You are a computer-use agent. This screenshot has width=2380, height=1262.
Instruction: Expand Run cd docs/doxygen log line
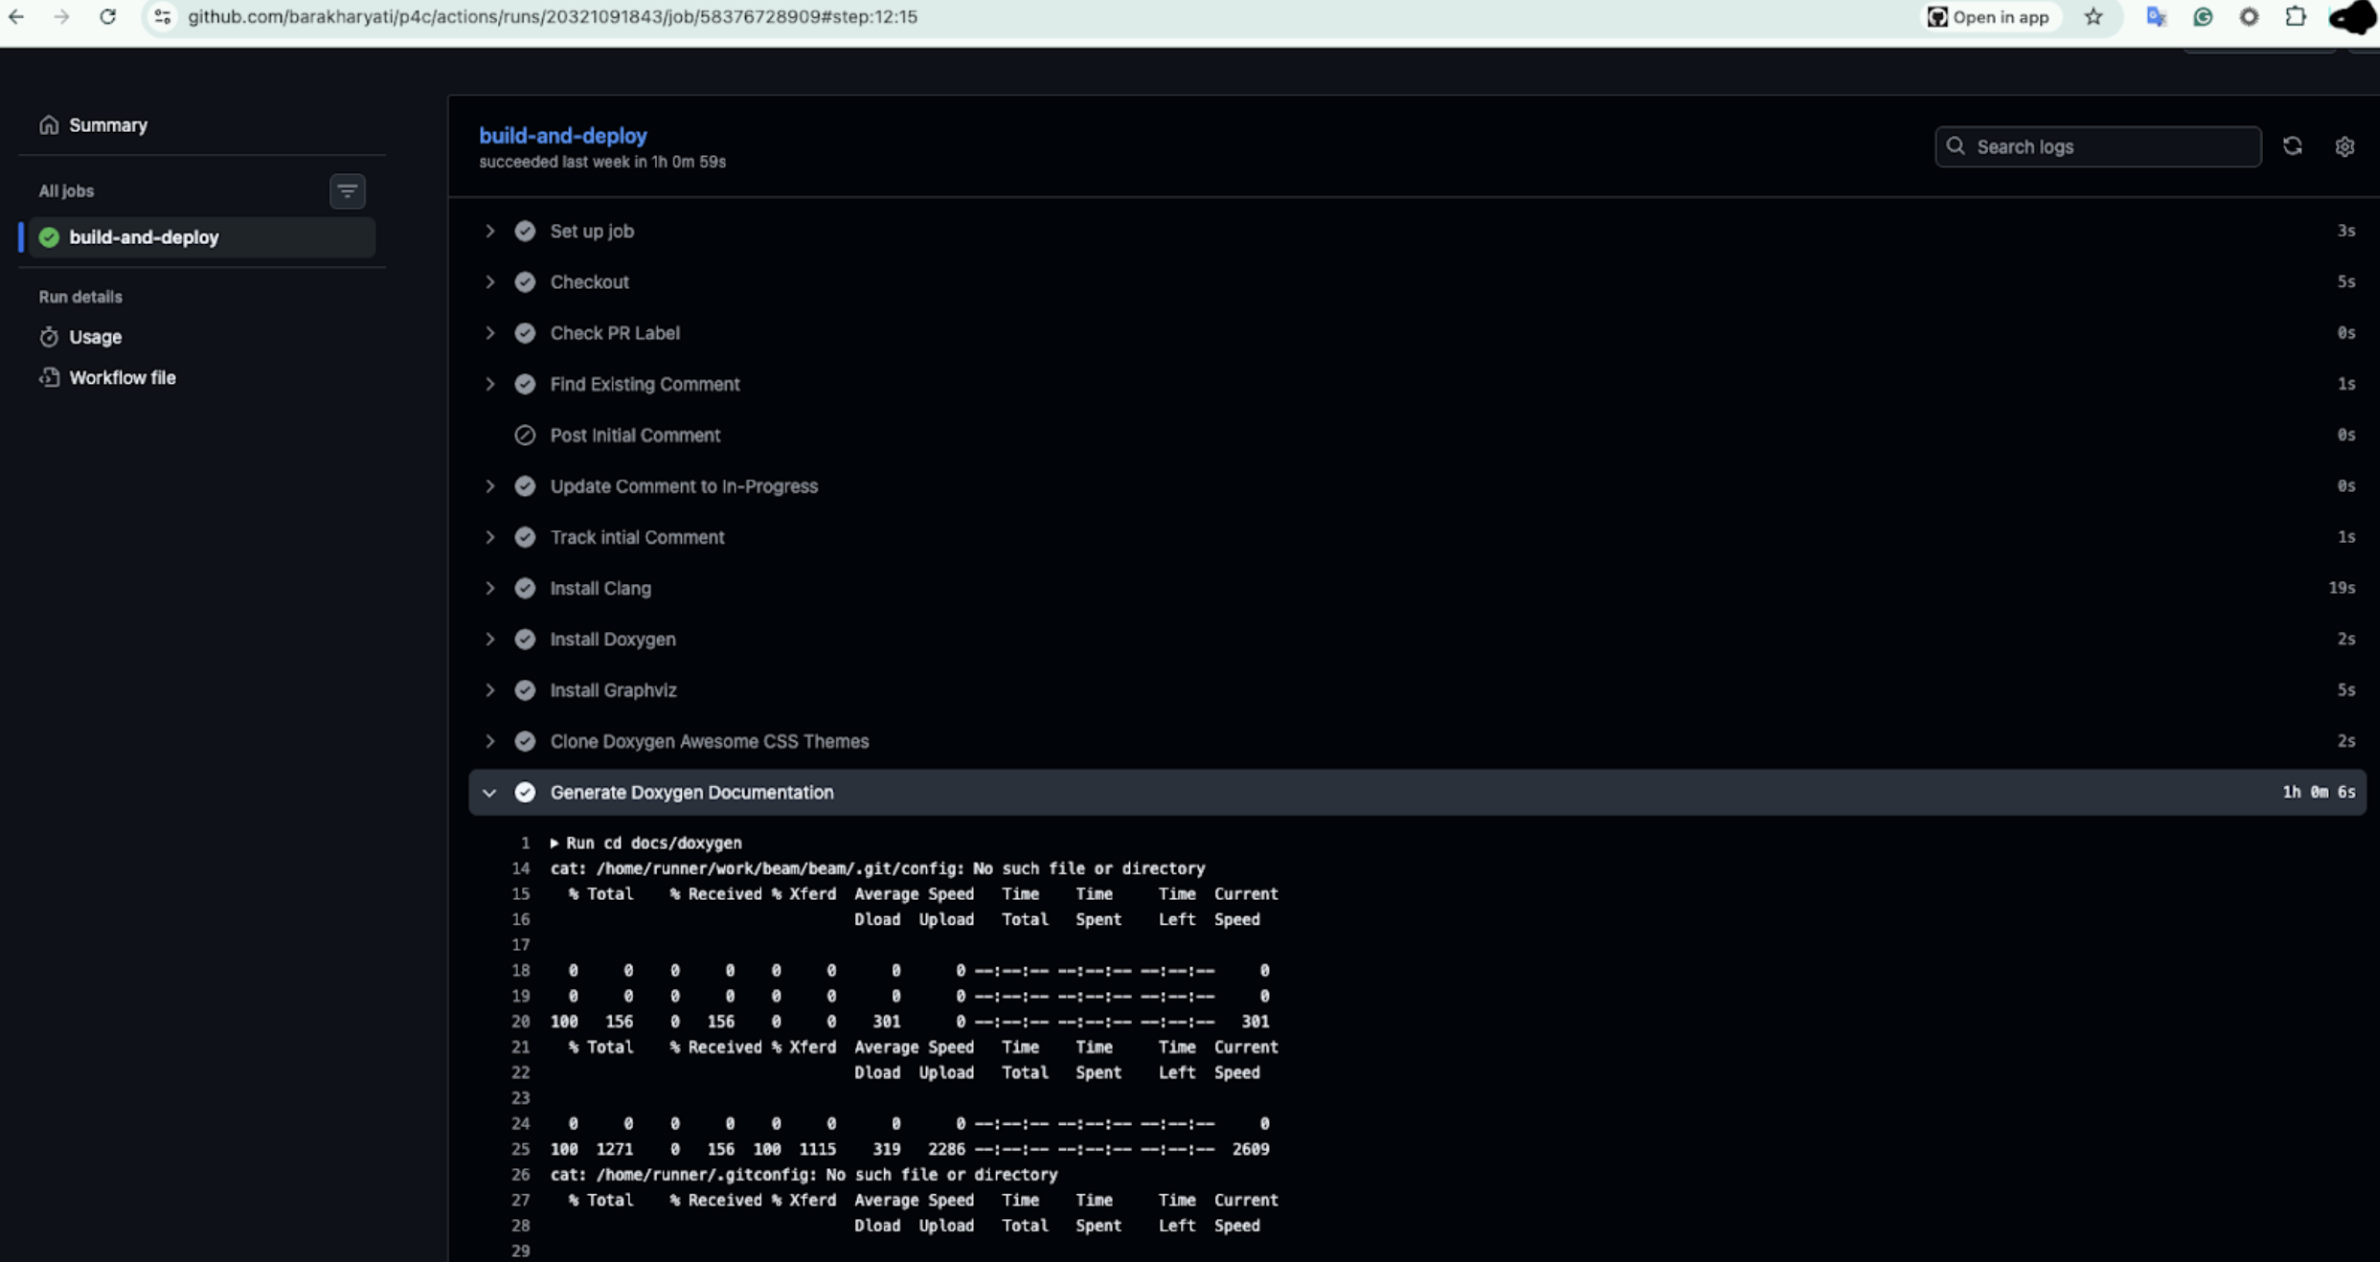(x=555, y=843)
